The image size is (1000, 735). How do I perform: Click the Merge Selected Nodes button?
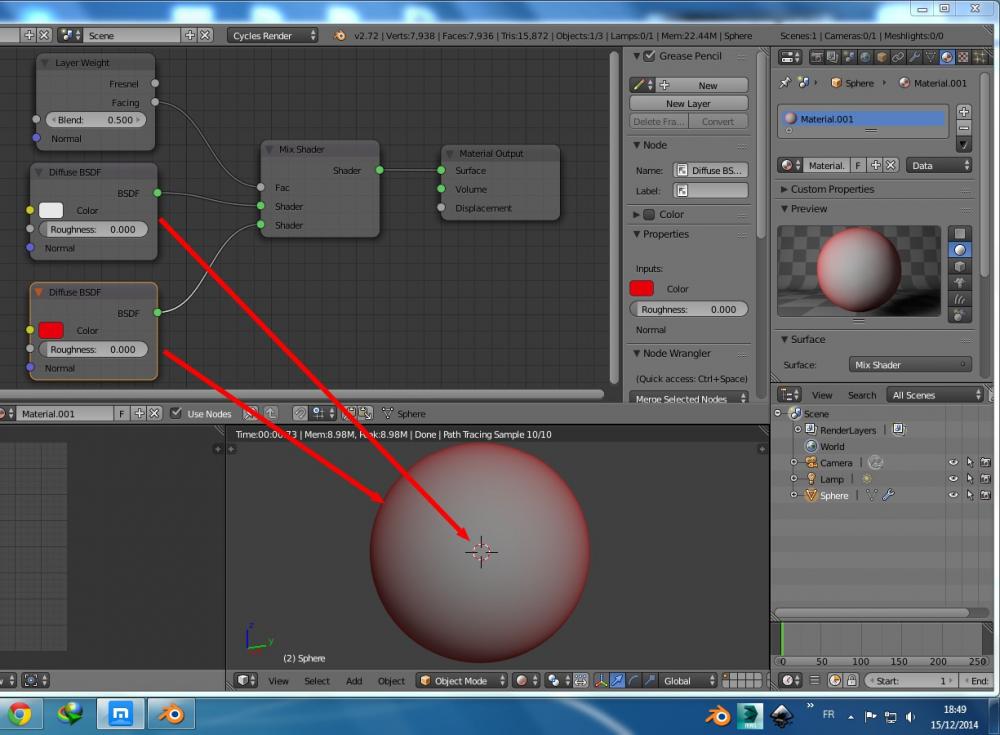689,399
